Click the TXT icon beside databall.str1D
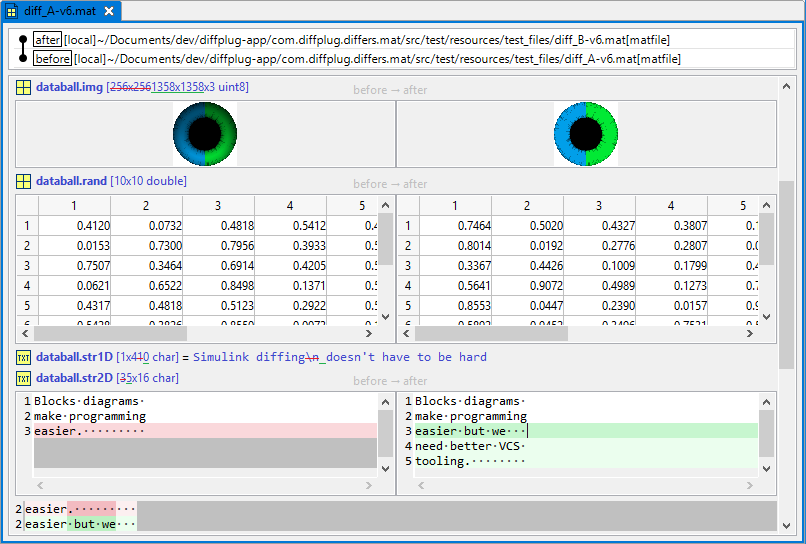The height and width of the screenshot is (544, 806). tap(23, 357)
